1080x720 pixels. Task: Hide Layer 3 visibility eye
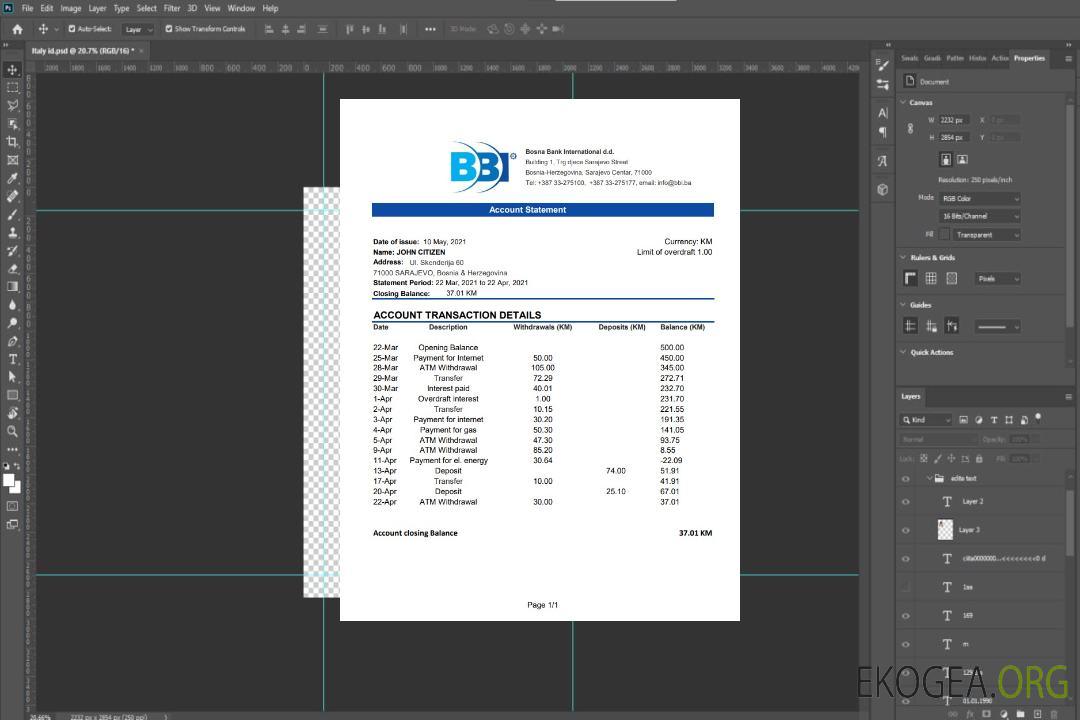pyautogui.click(x=906, y=531)
